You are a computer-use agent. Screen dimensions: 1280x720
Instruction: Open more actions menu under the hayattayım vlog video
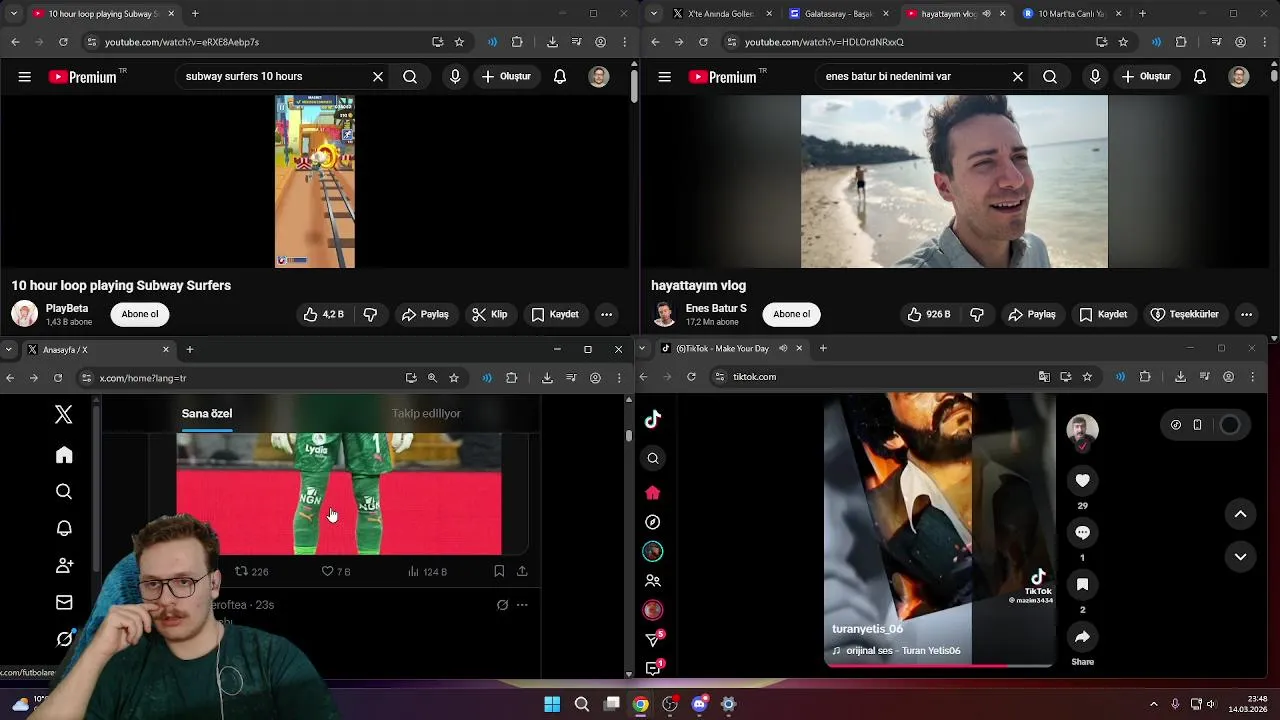tap(1246, 314)
